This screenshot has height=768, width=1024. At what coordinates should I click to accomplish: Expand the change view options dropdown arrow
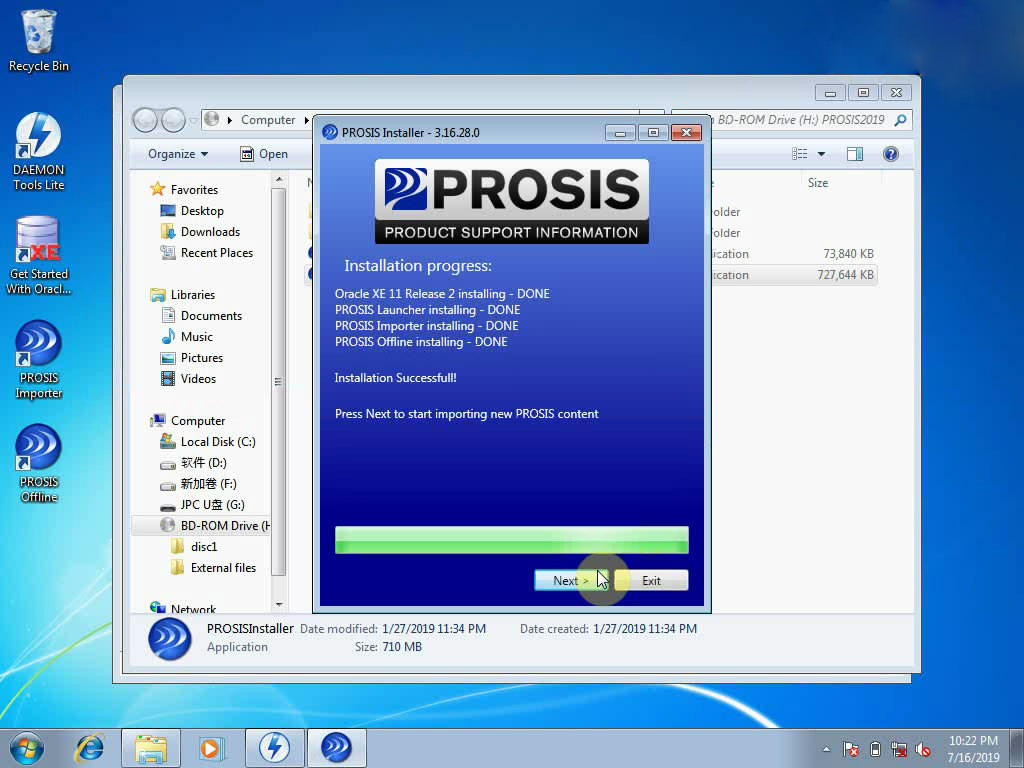coord(821,154)
